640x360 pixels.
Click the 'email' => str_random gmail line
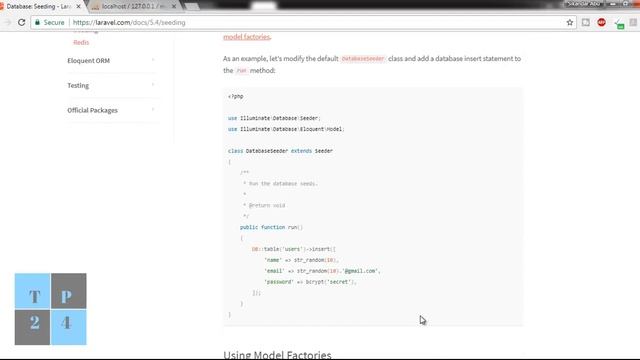(322, 271)
